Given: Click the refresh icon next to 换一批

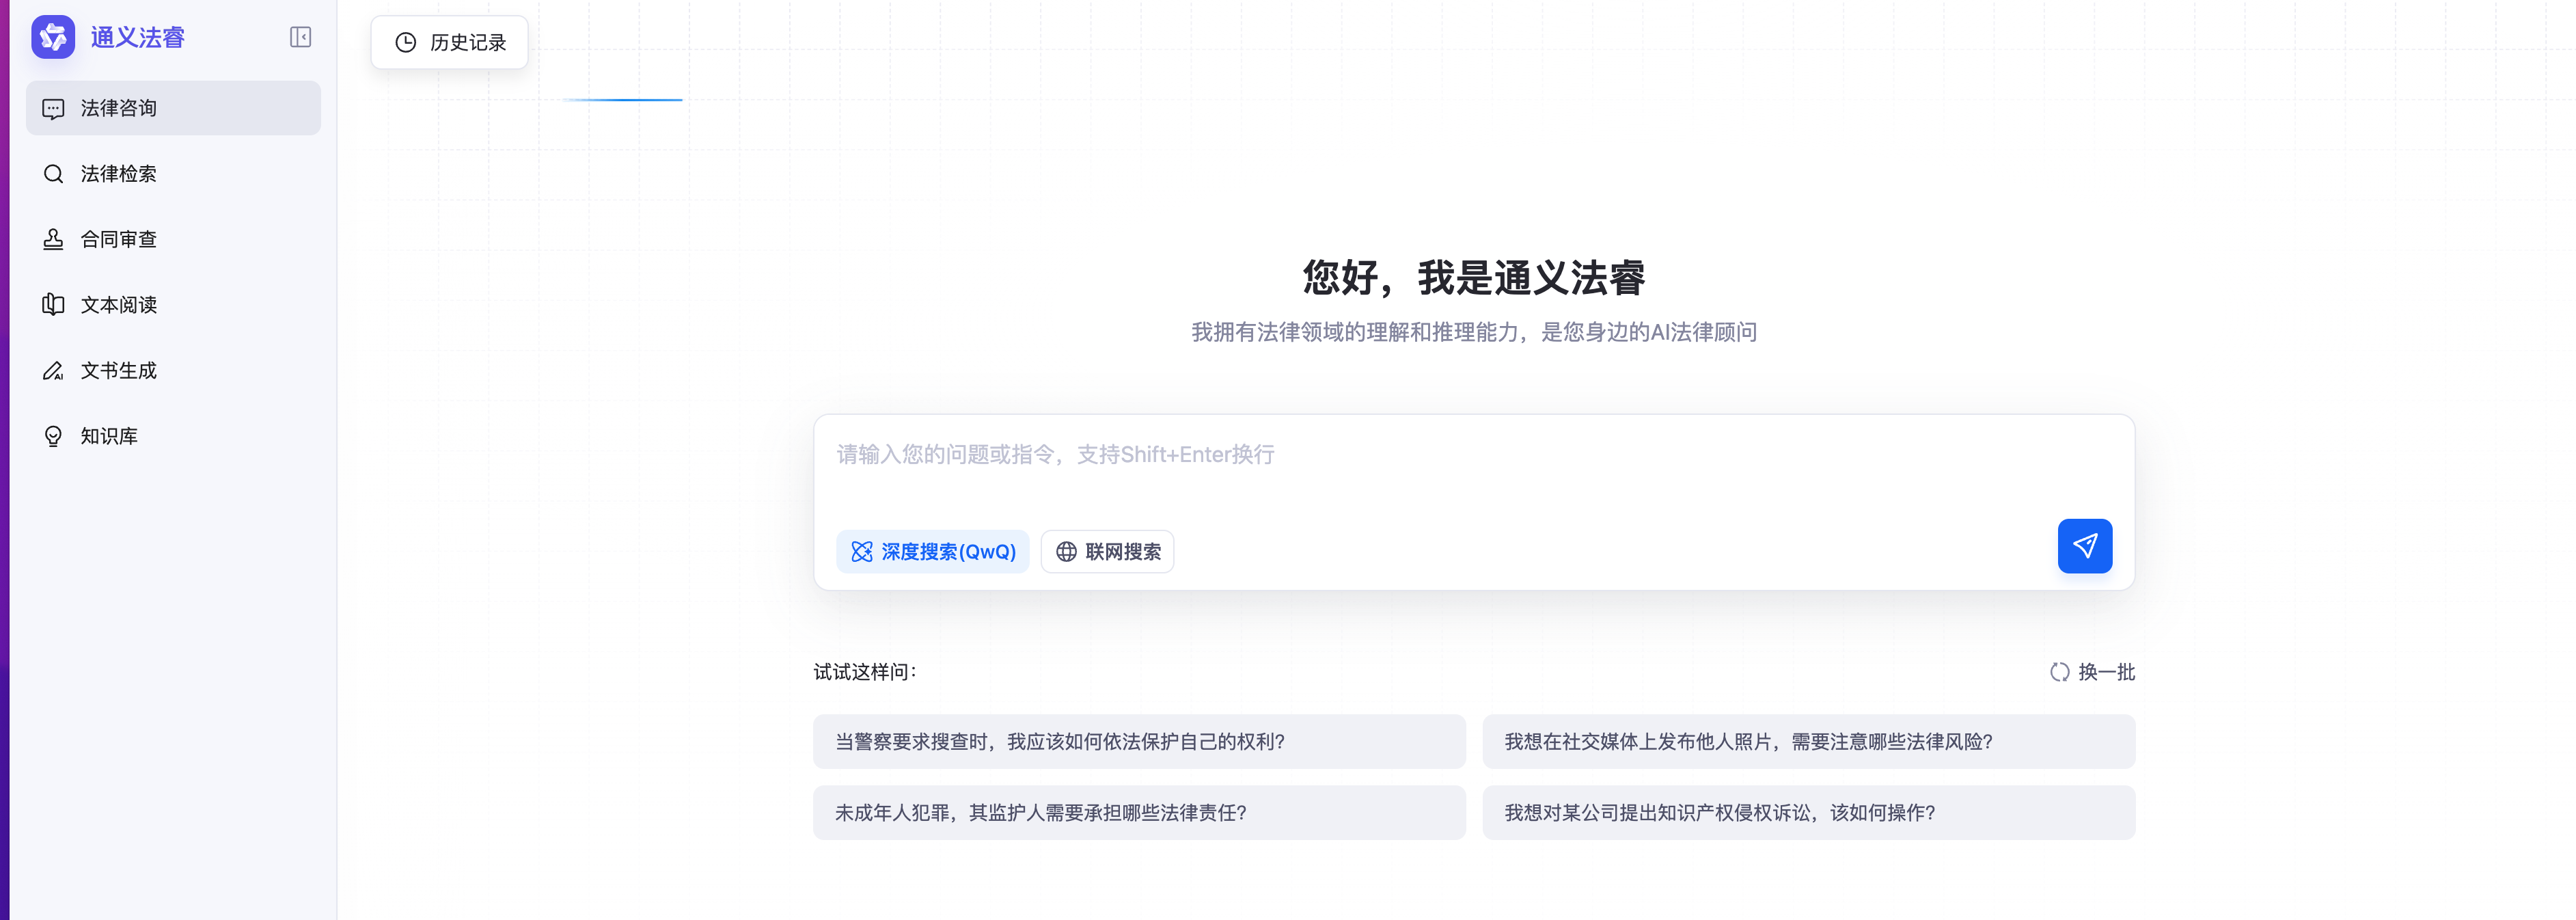Looking at the screenshot, I should click(x=2059, y=672).
